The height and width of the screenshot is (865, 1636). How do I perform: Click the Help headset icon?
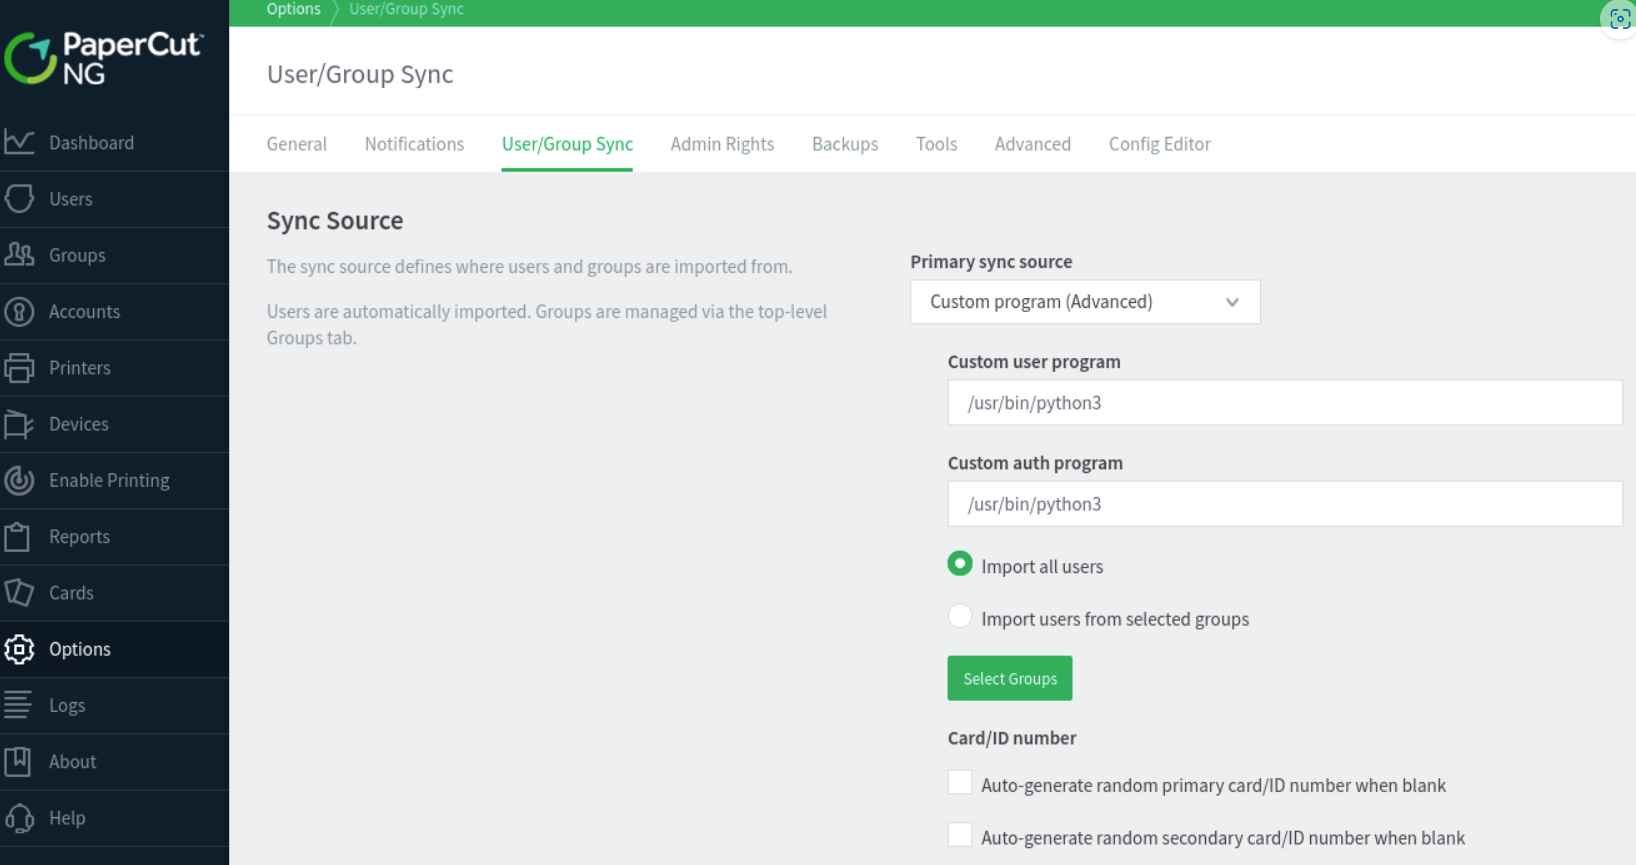(x=19, y=818)
